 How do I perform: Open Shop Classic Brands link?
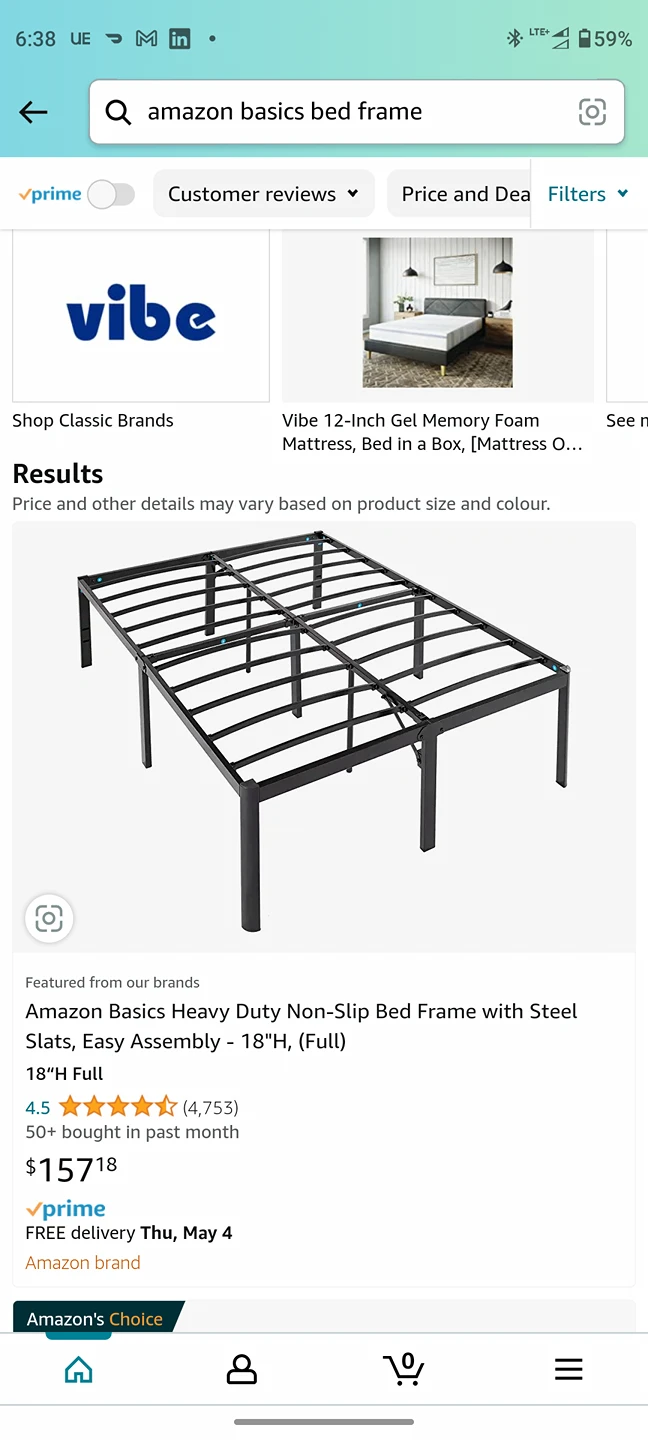click(x=93, y=421)
